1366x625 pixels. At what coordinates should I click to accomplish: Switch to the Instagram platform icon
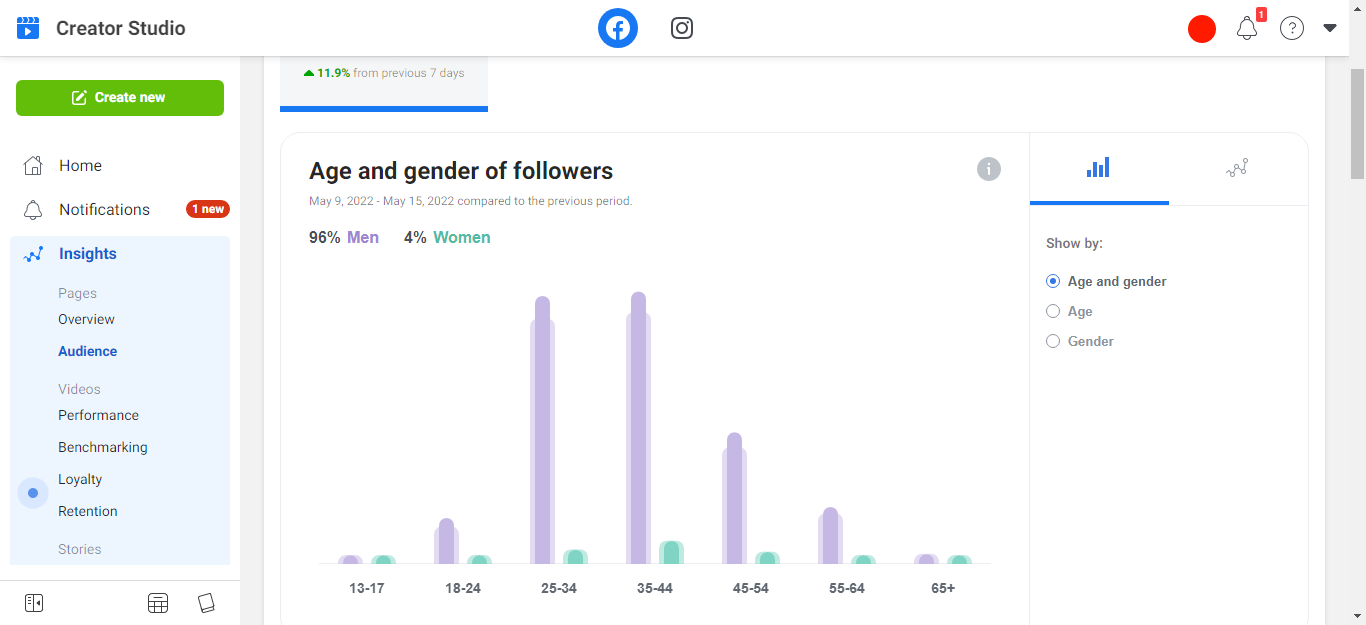point(682,28)
